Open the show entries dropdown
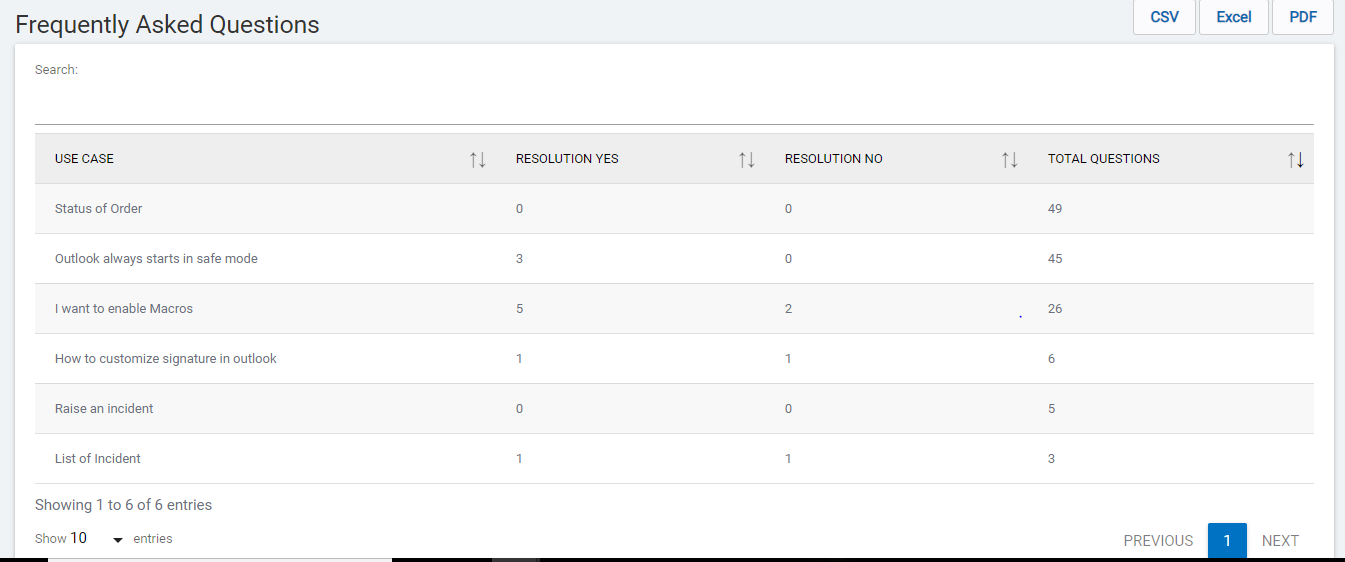This screenshot has height=562, width=1345. 97,539
